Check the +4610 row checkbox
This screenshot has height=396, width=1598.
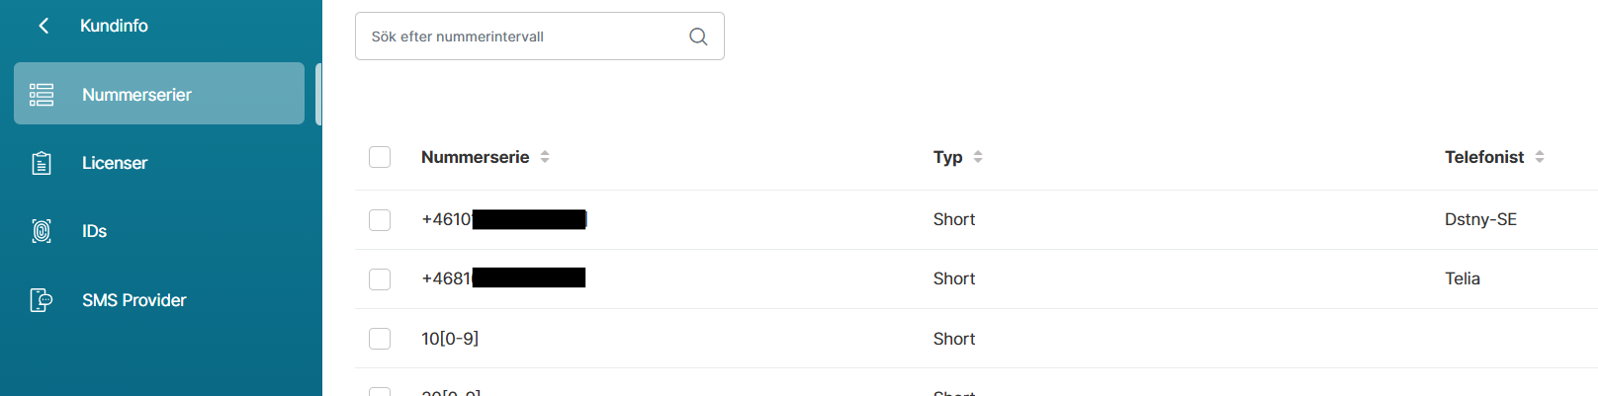coord(380,220)
